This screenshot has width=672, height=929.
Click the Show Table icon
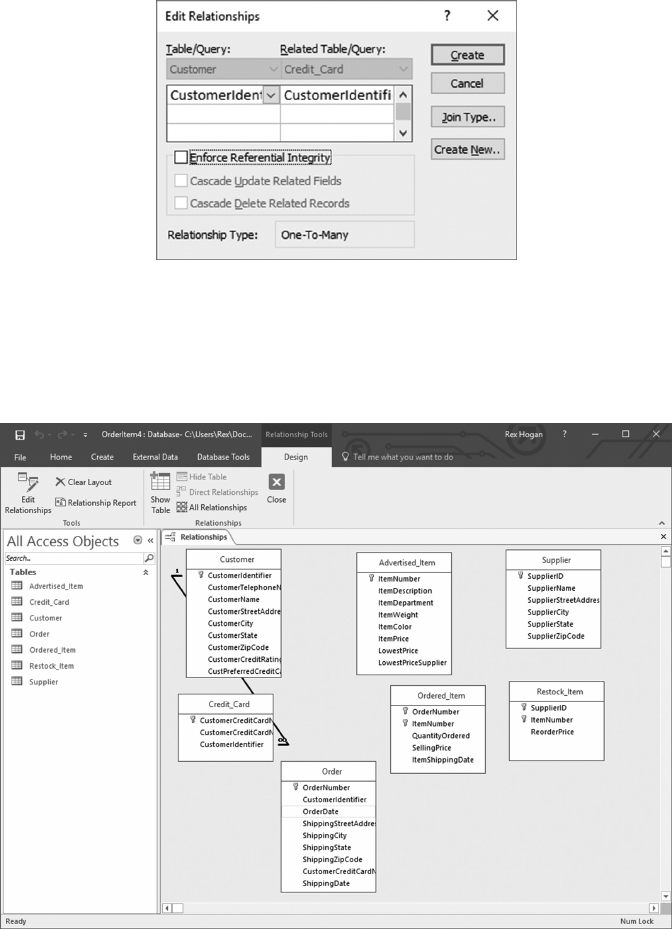point(160,482)
